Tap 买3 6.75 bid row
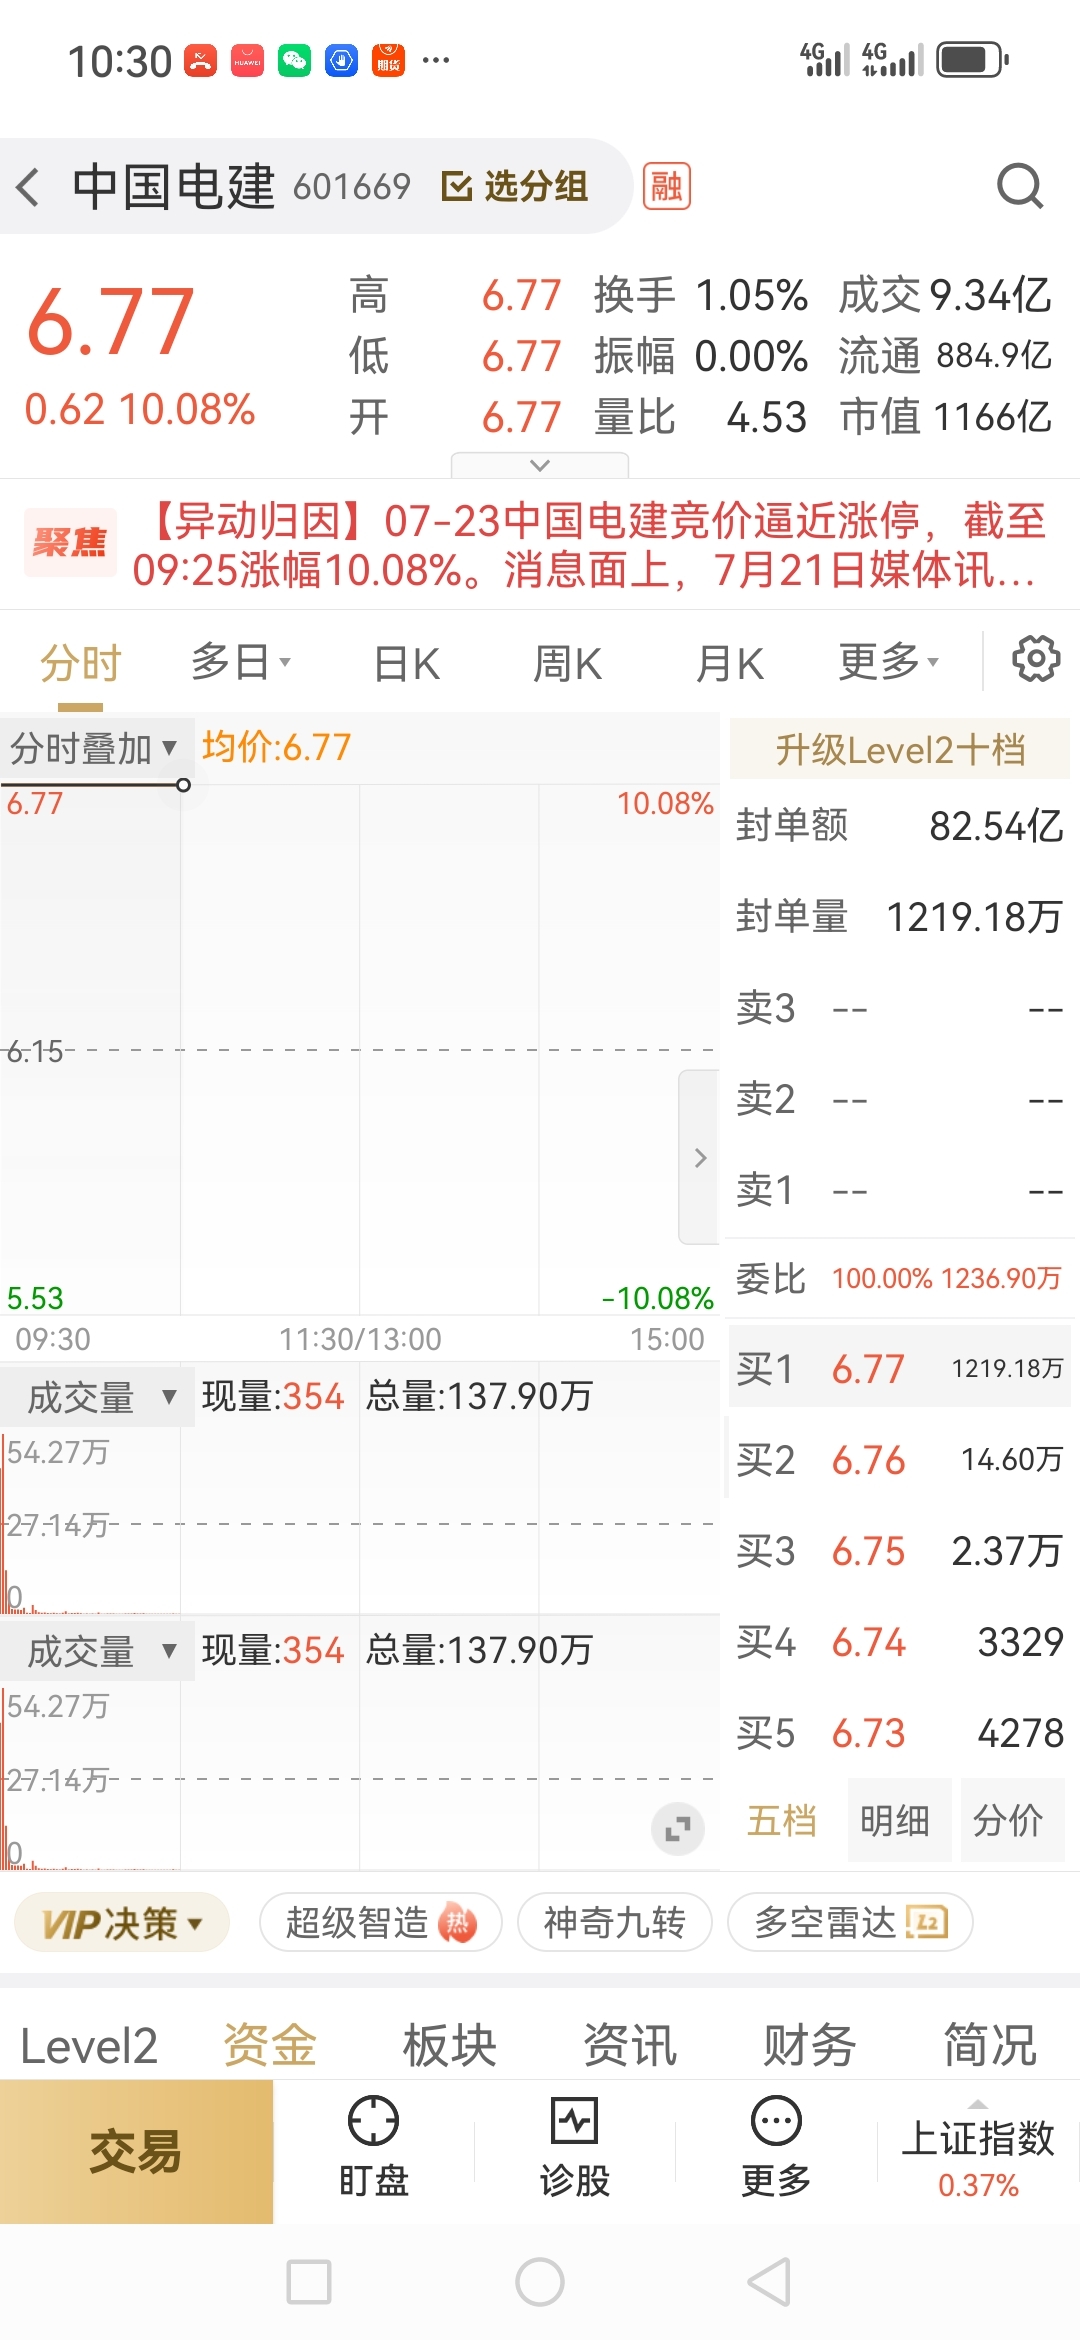The image size is (1080, 2340). [x=900, y=1551]
